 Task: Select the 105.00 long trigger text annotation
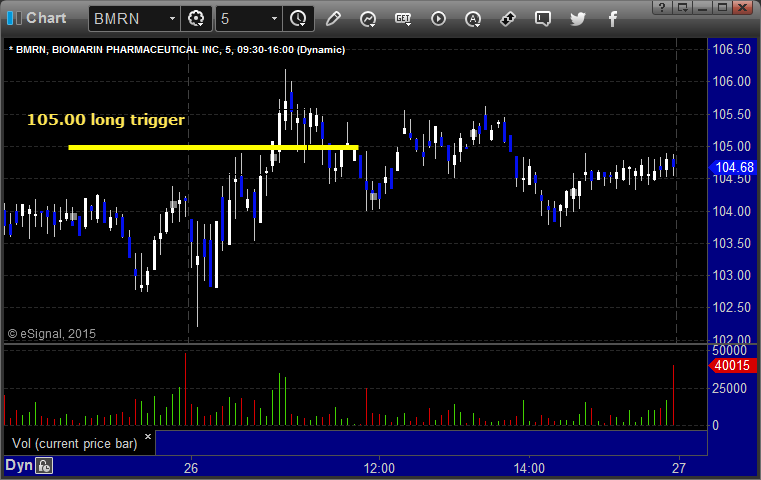point(106,119)
